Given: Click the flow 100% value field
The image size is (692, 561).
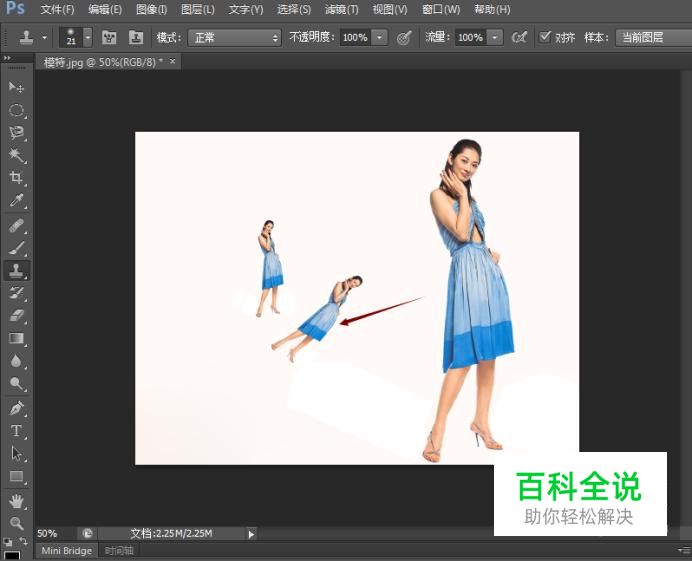Looking at the screenshot, I should [x=471, y=38].
